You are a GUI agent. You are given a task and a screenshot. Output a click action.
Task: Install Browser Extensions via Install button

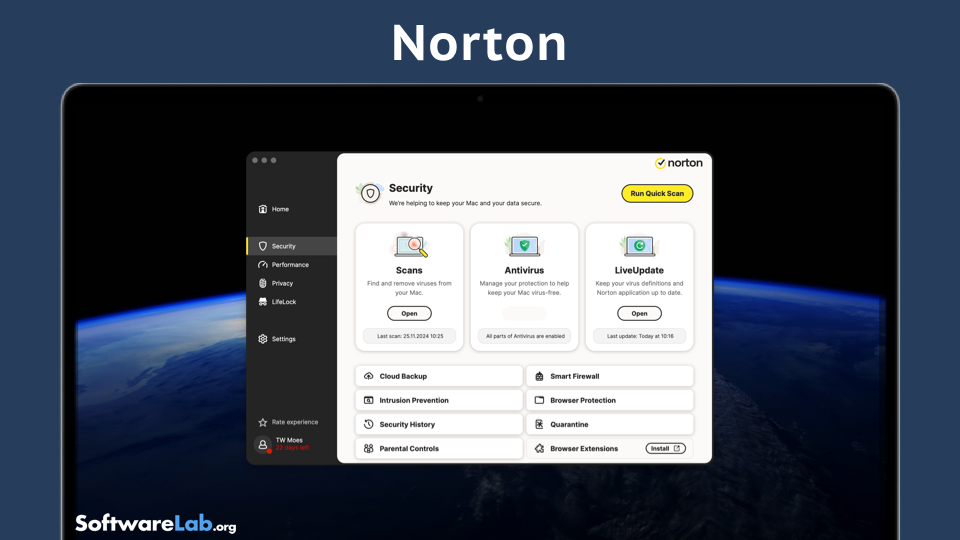(665, 448)
